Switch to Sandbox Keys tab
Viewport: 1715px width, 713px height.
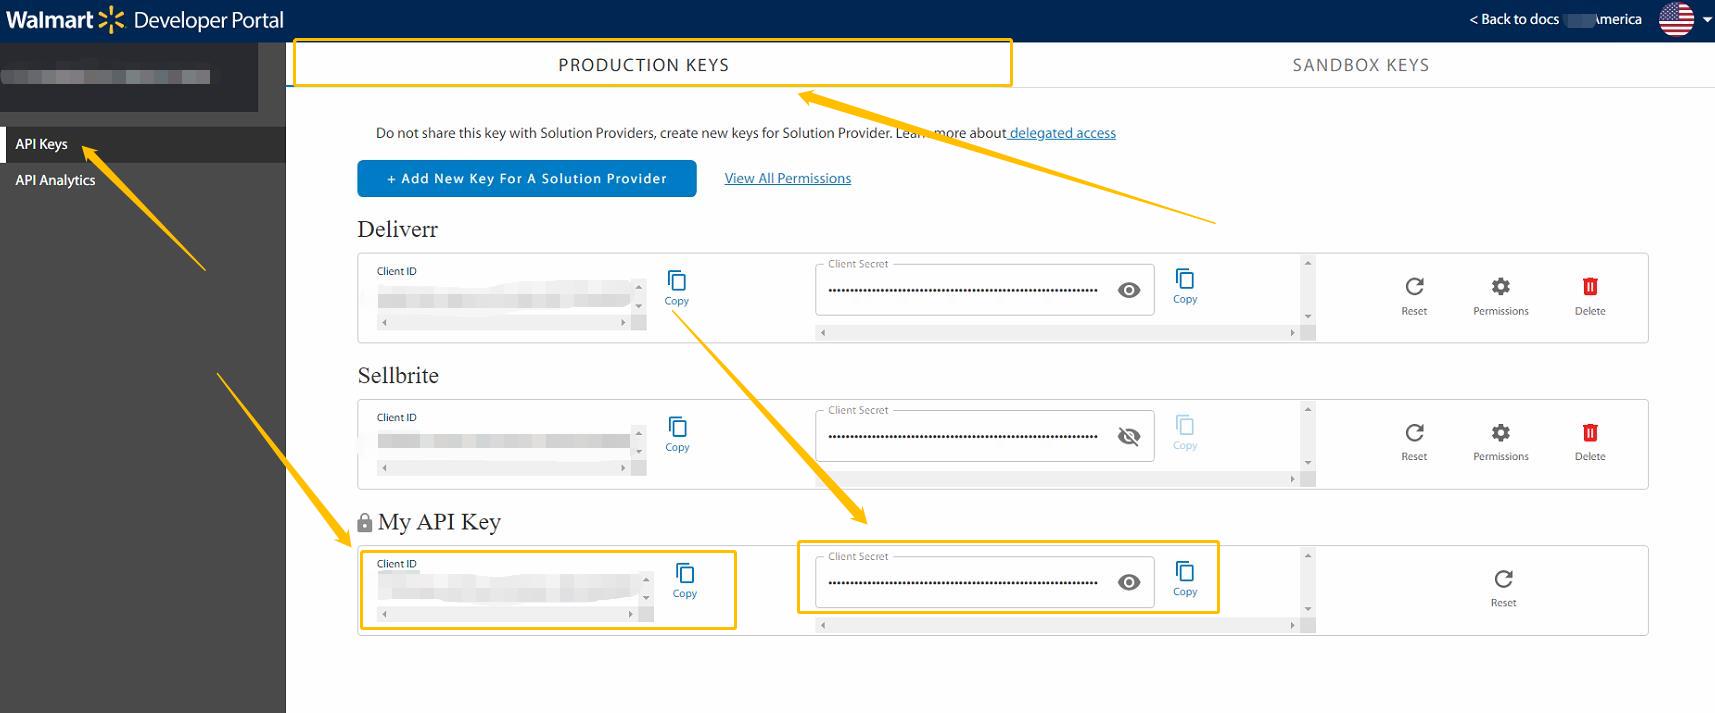1360,65
